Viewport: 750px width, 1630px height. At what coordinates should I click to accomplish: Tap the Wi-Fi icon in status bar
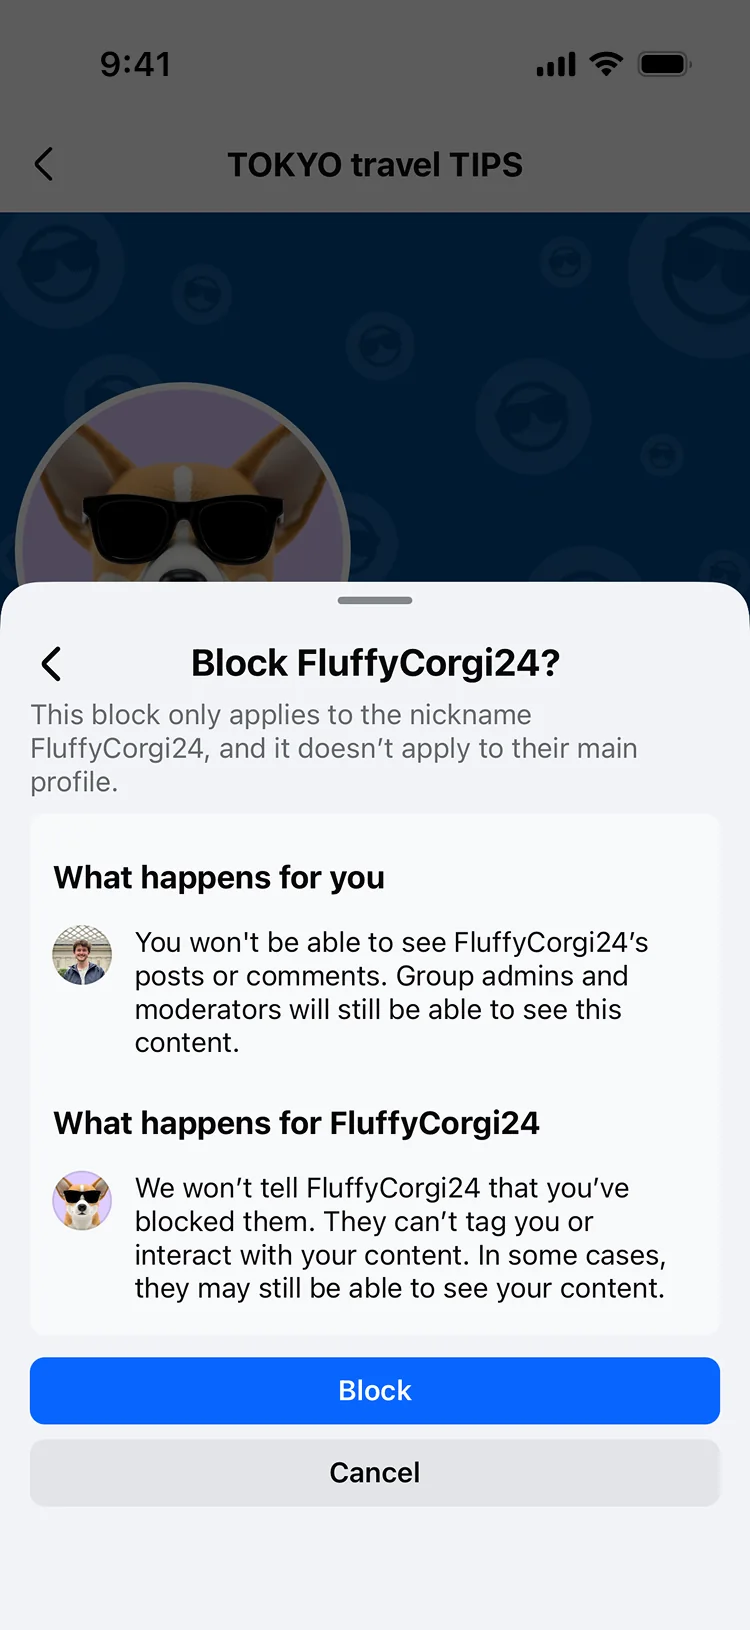tap(606, 65)
